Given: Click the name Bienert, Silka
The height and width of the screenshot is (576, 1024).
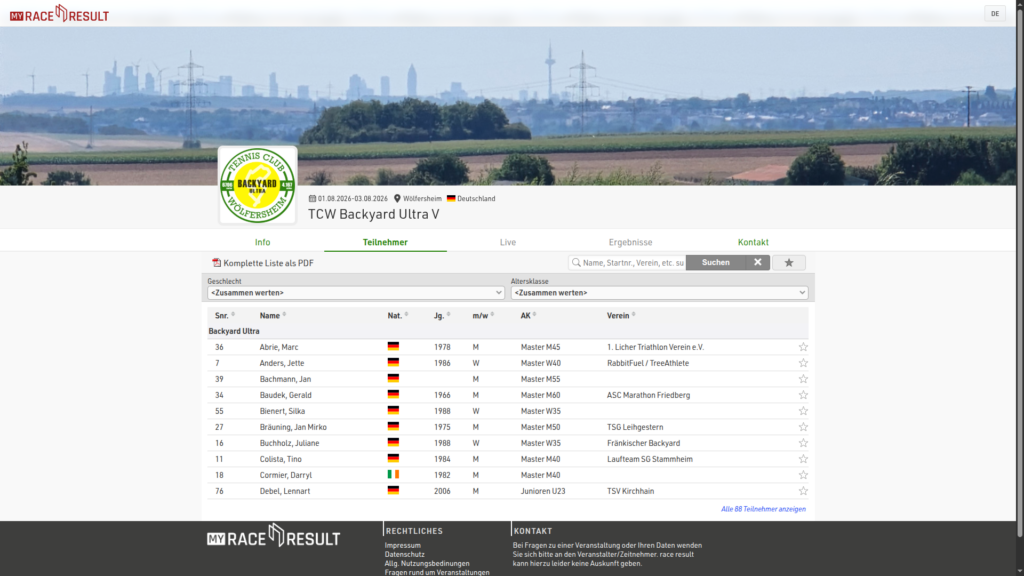Looking at the screenshot, I should coord(282,411).
